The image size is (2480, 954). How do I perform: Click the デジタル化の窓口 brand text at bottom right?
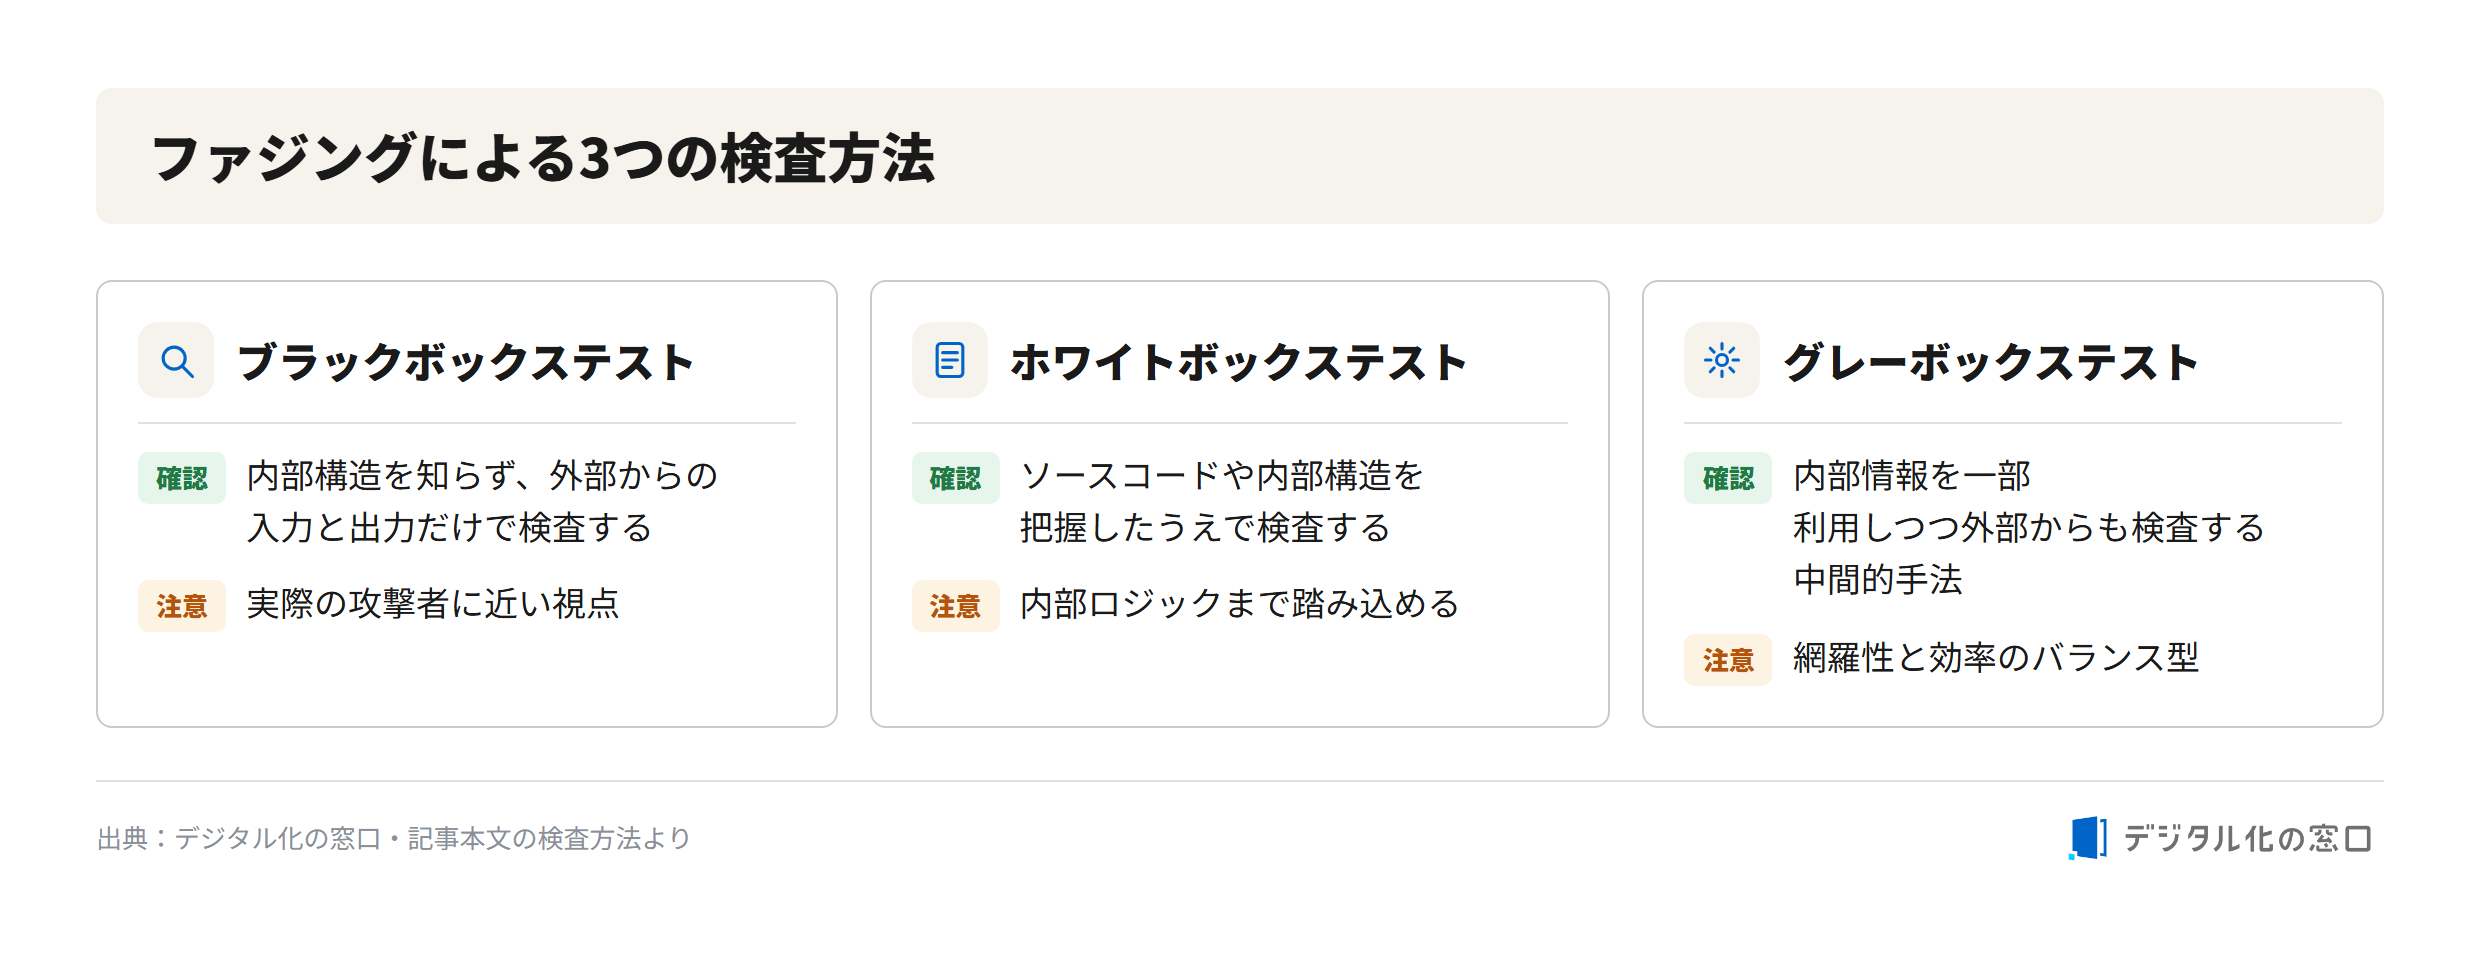(2248, 838)
